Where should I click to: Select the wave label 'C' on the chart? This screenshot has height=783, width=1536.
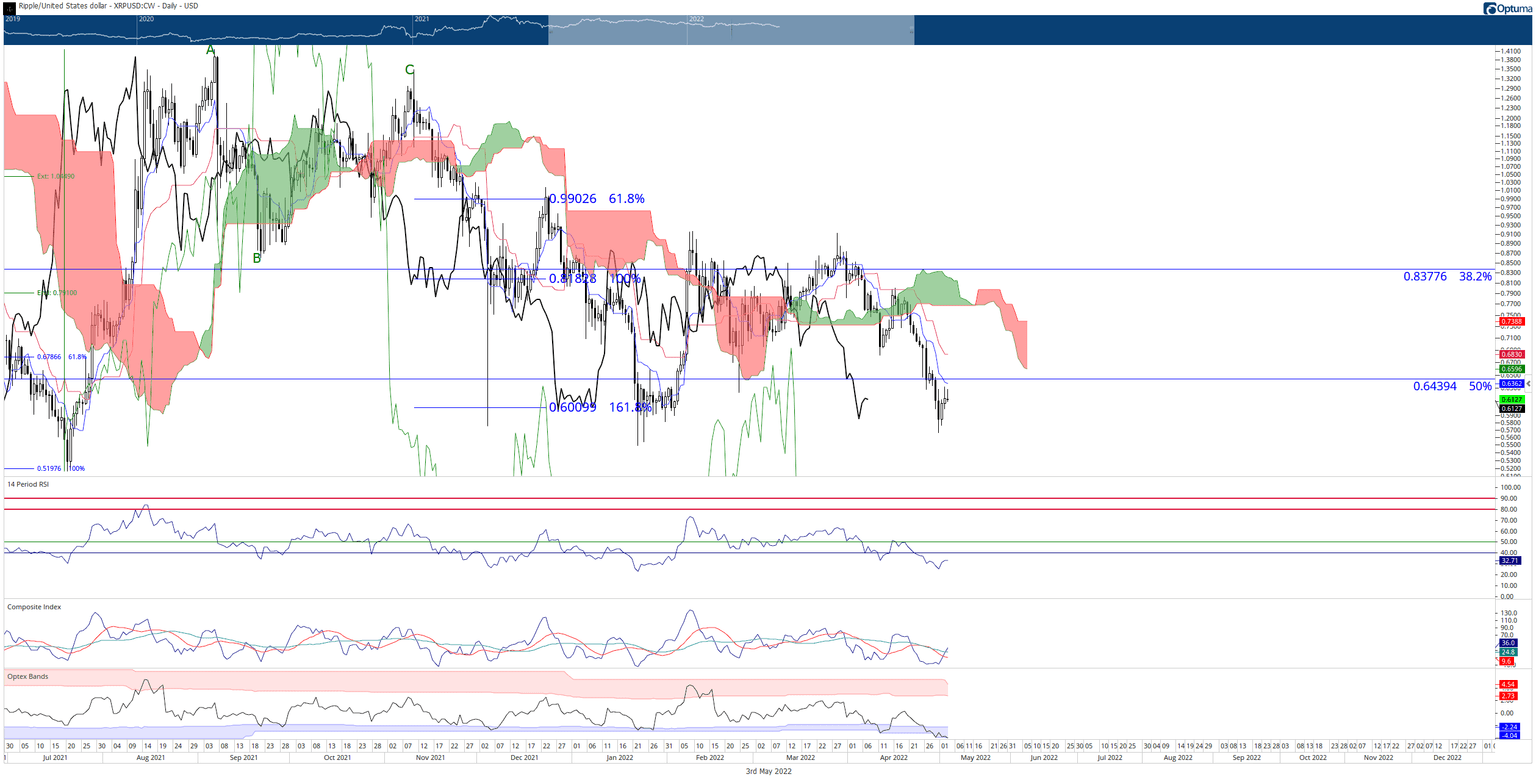(409, 70)
